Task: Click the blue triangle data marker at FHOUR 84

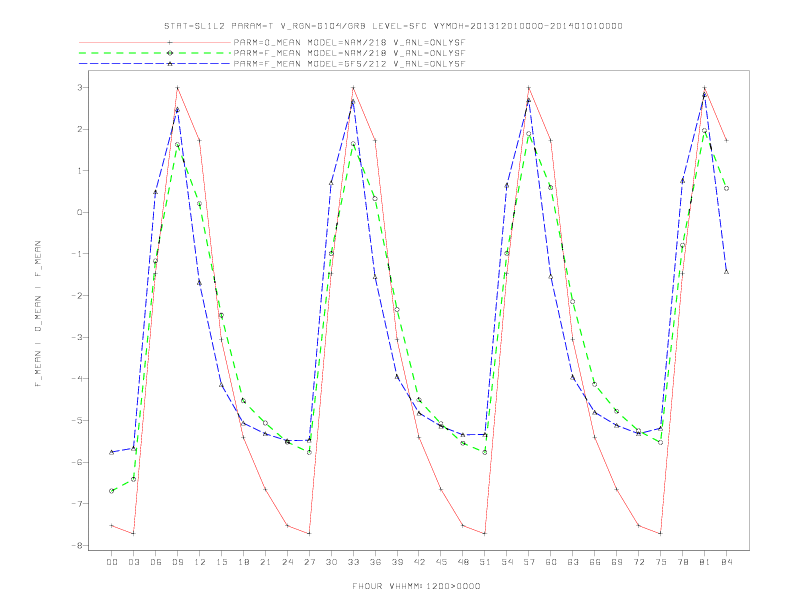Action: coord(726,272)
